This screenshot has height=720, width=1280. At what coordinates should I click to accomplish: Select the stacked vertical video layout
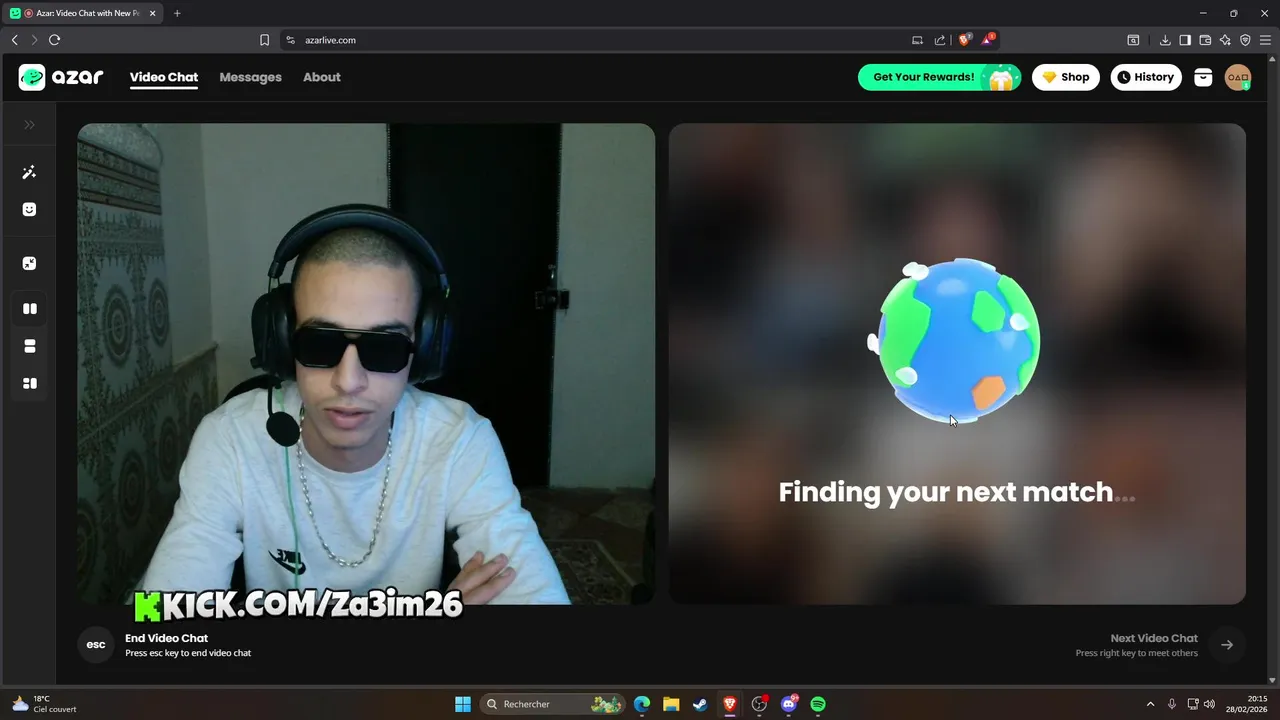pos(29,346)
